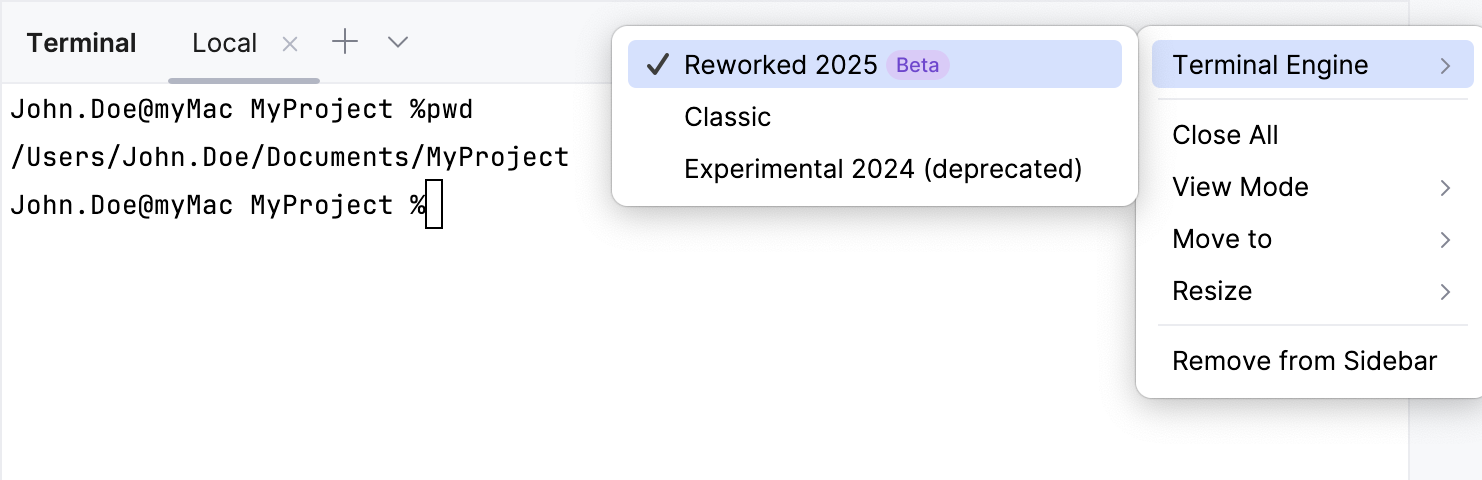Click the checkmark beside Reworked 2025
Image resolution: width=1482 pixels, height=480 pixels.
pyautogui.click(x=657, y=65)
